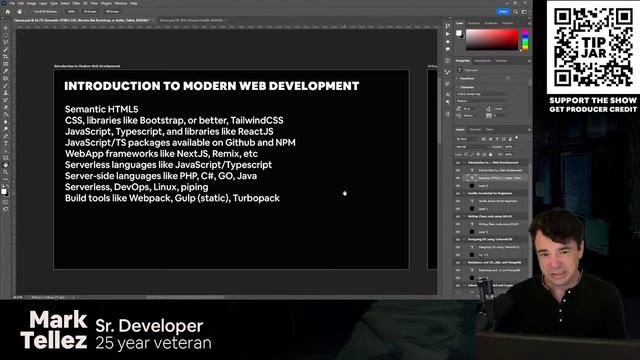Collapse the Vanilla JavaScript for Beginners group

pyautogui.click(x=464, y=193)
